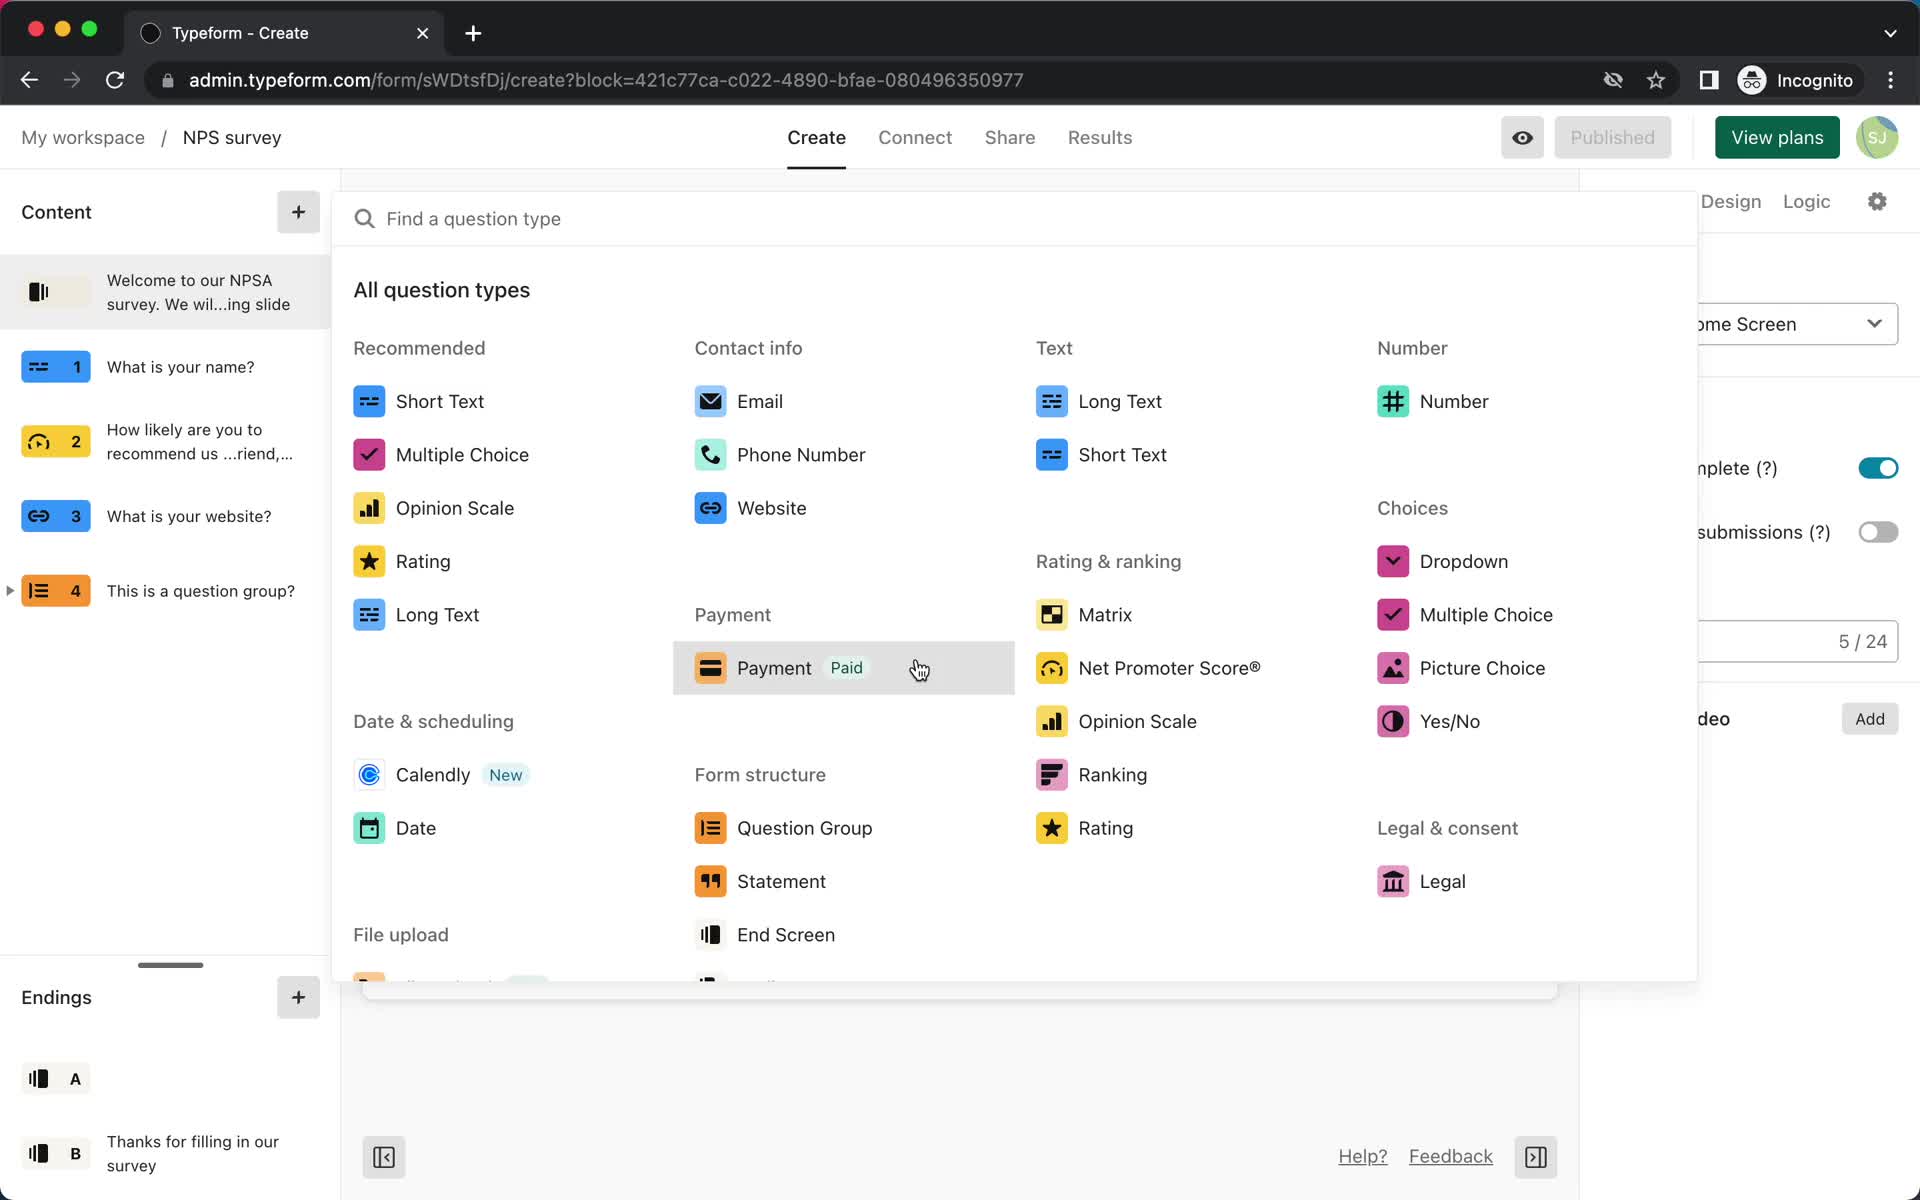
Task: Pick Opinion Scale under Recommended
Action: 434,508
